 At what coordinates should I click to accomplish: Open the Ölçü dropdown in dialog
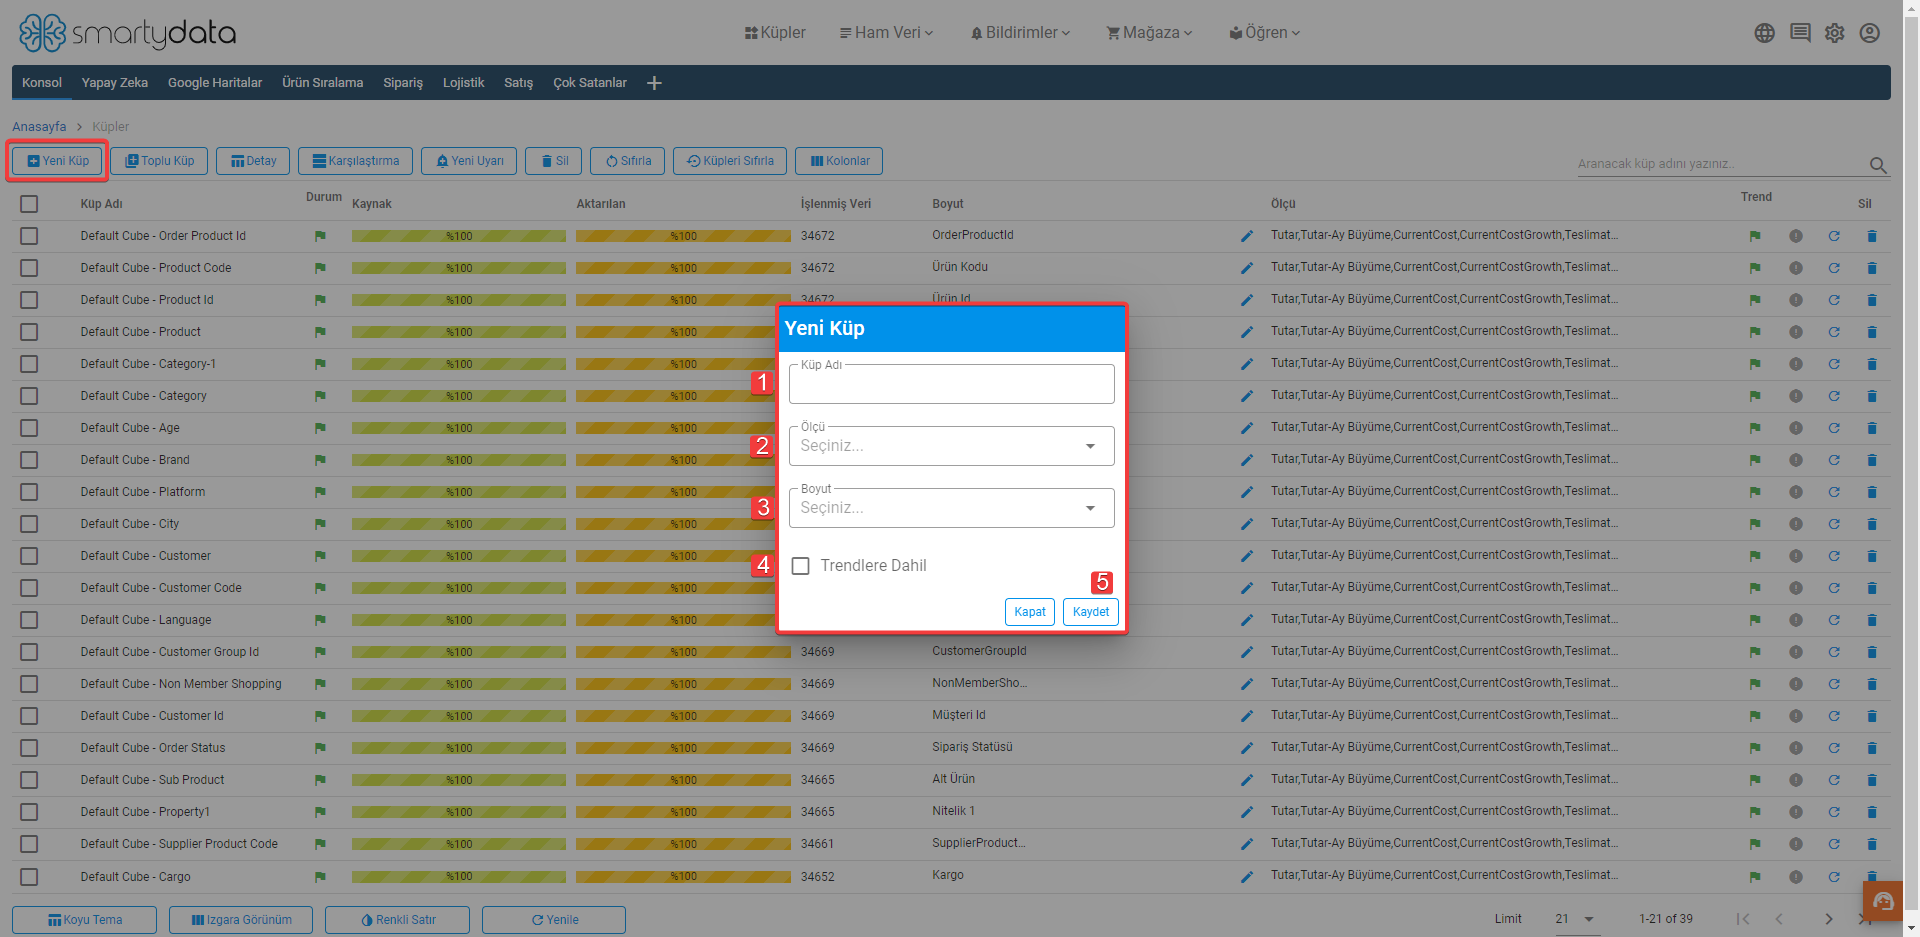click(951, 446)
